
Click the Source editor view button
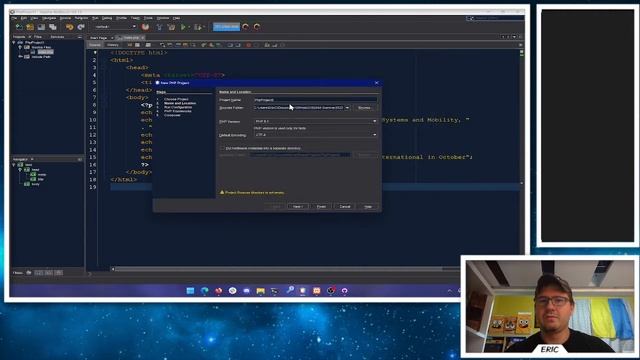coord(95,45)
